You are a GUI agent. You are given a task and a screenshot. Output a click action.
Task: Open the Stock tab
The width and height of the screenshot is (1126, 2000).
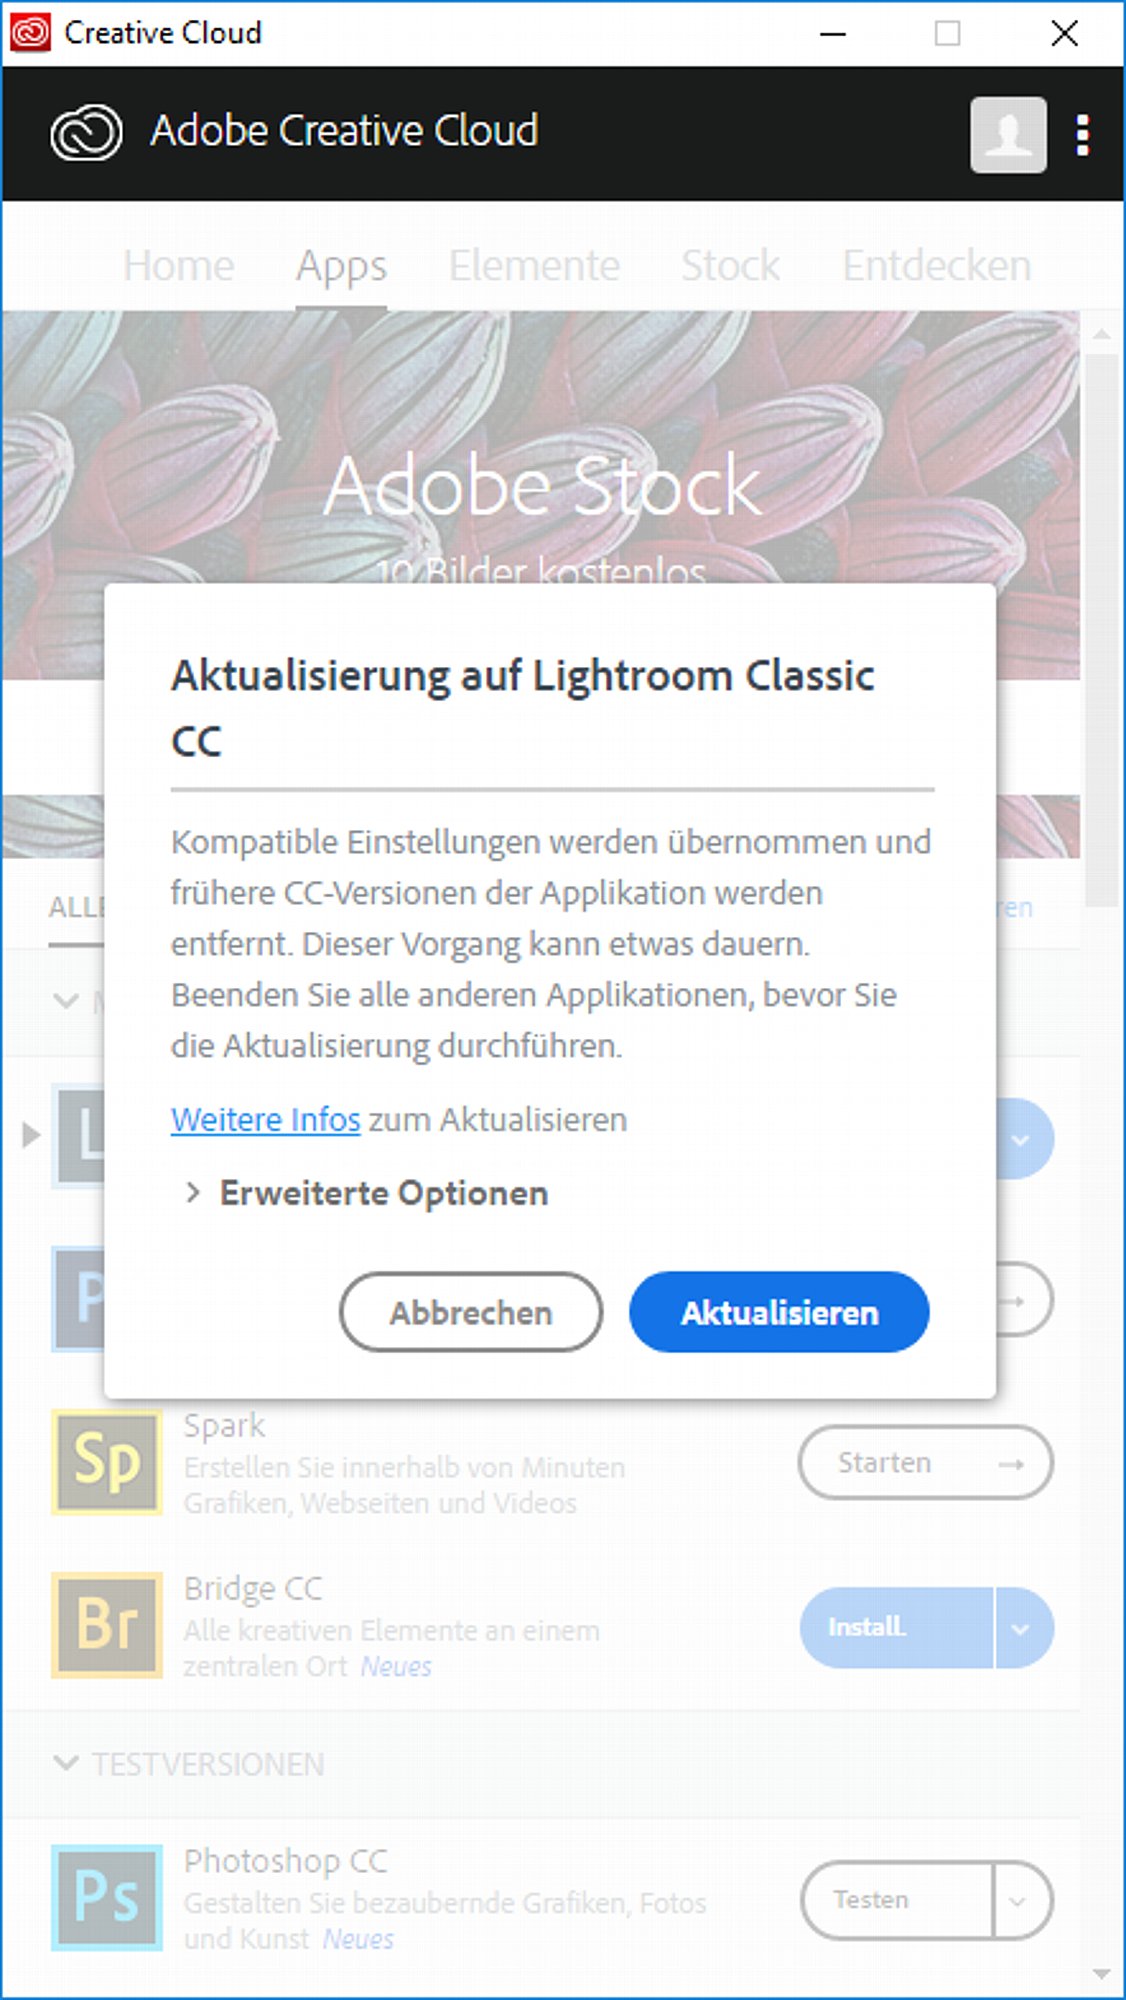click(730, 266)
